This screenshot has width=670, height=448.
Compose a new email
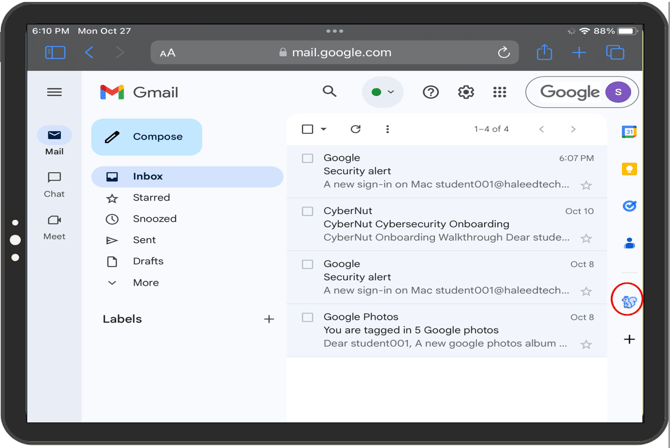click(x=147, y=137)
